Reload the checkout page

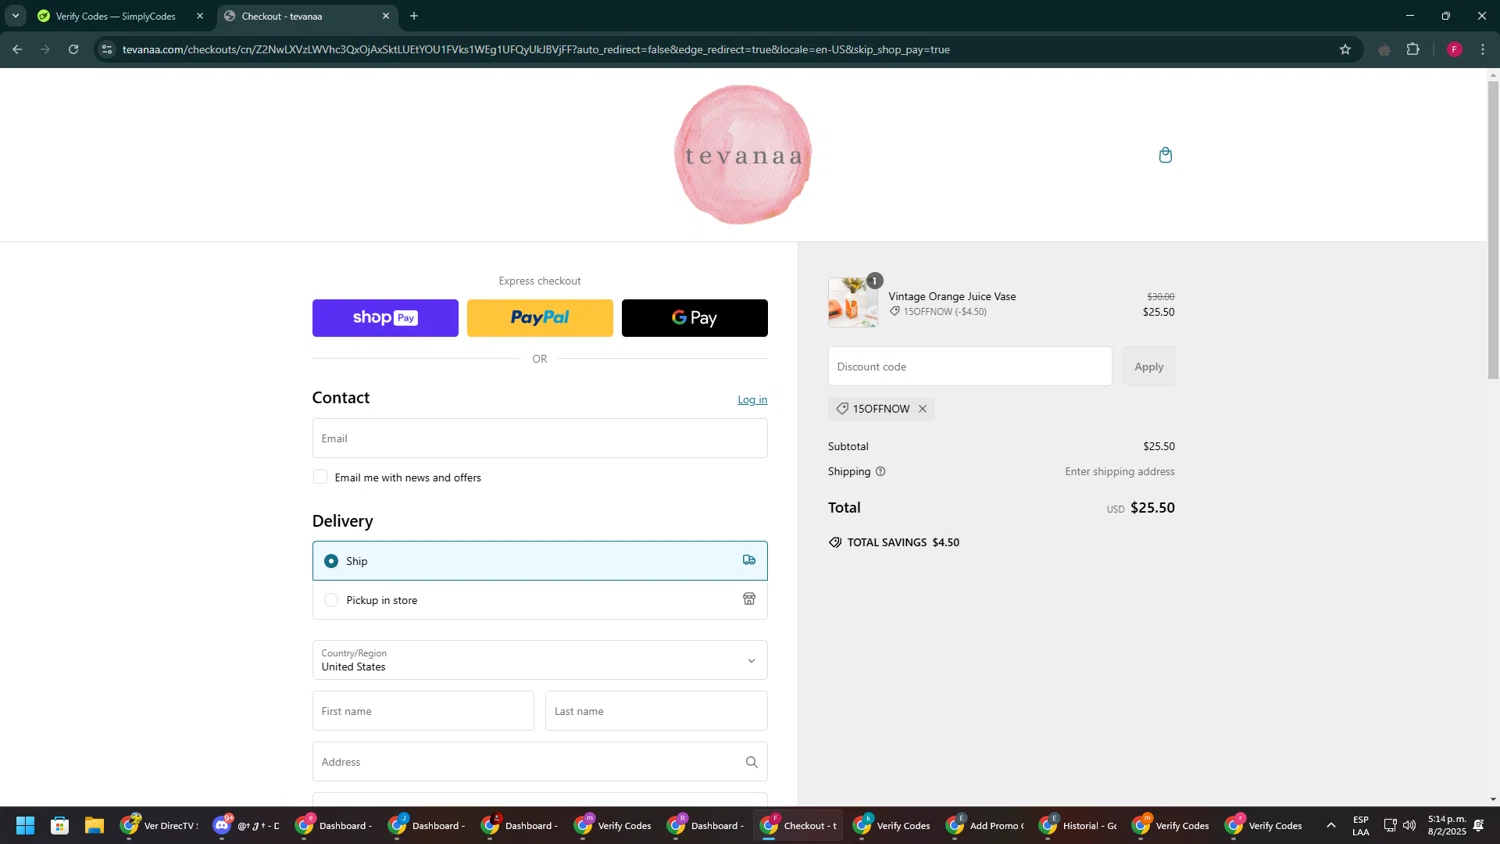click(x=73, y=49)
